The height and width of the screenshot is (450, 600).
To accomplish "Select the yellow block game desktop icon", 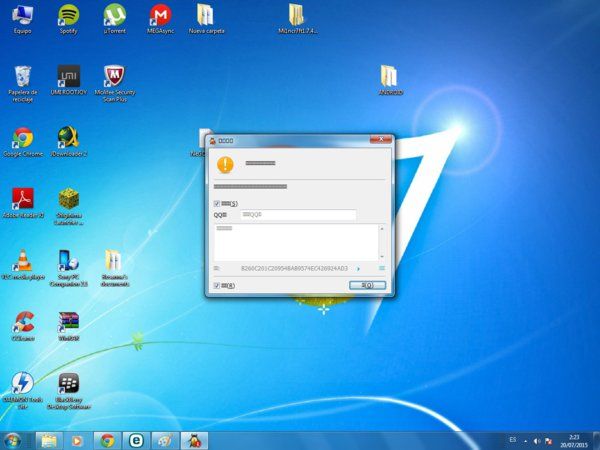I will 68,206.
